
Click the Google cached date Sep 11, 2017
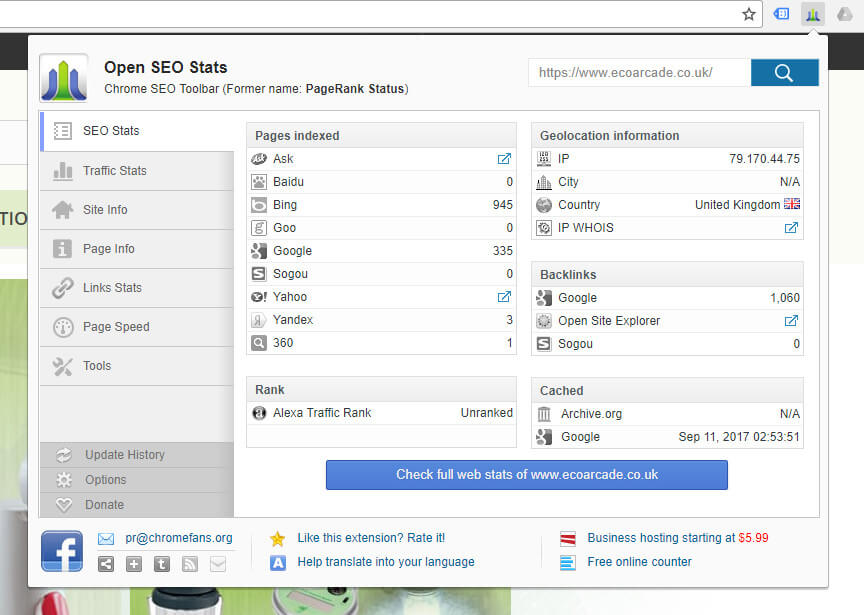click(x=739, y=437)
